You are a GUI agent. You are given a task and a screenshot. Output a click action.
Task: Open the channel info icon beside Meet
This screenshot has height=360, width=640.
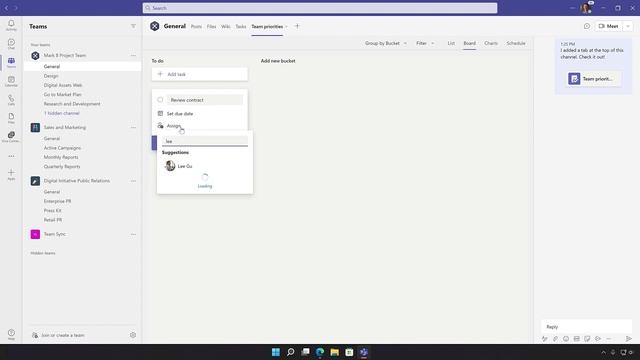pos(587,26)
